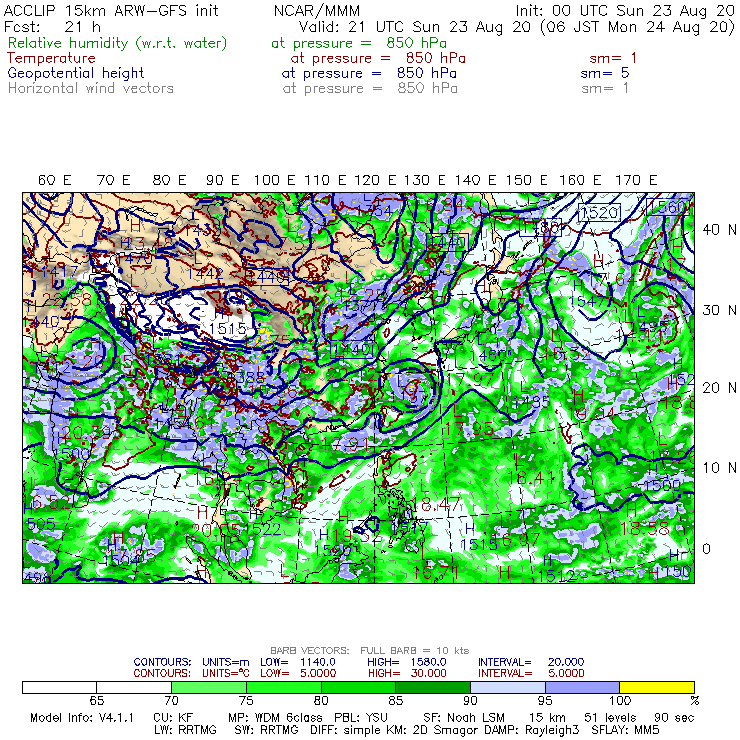Click the "90" colorbar tick label
Image resolution: width=740 pixels, height=740 pixels.
470,700
